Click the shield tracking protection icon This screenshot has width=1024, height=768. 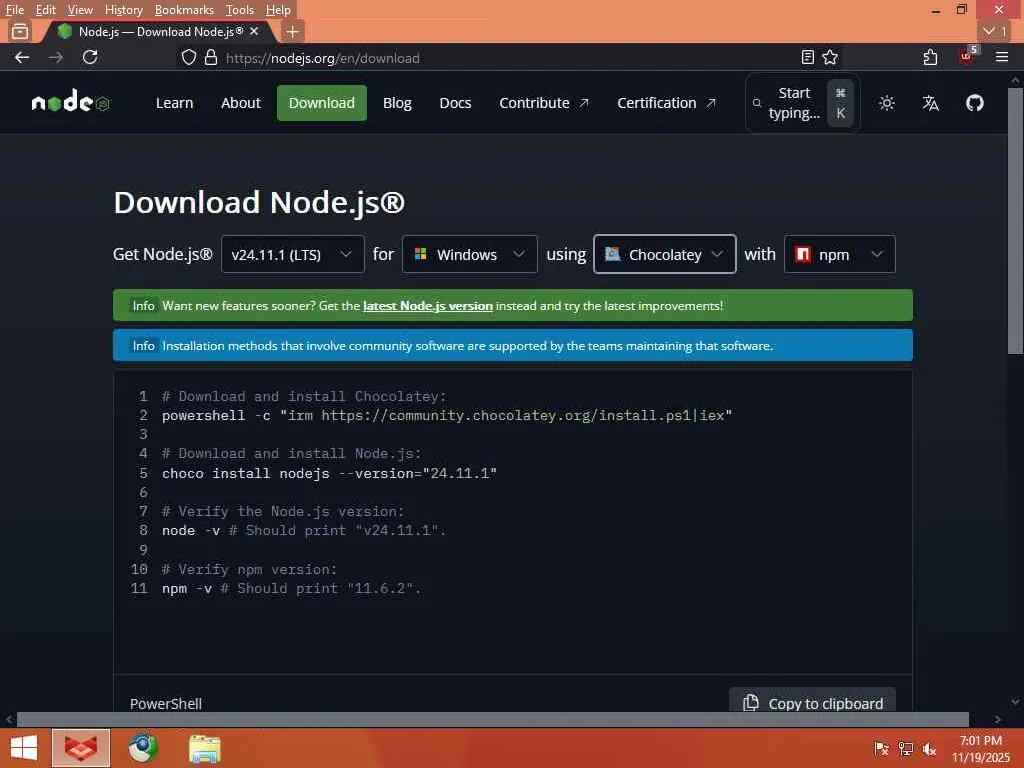click(189, 57)
